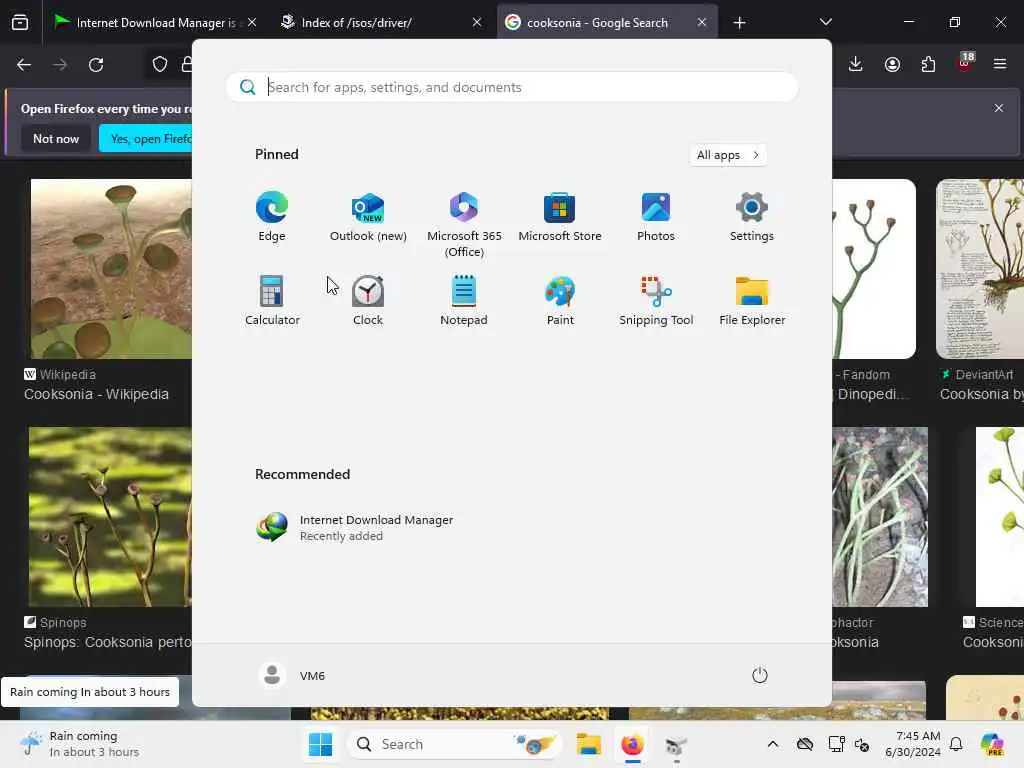Open the list all tabs dropdown
This screenshot has height=768, width=1024.
tap(825, 22)
